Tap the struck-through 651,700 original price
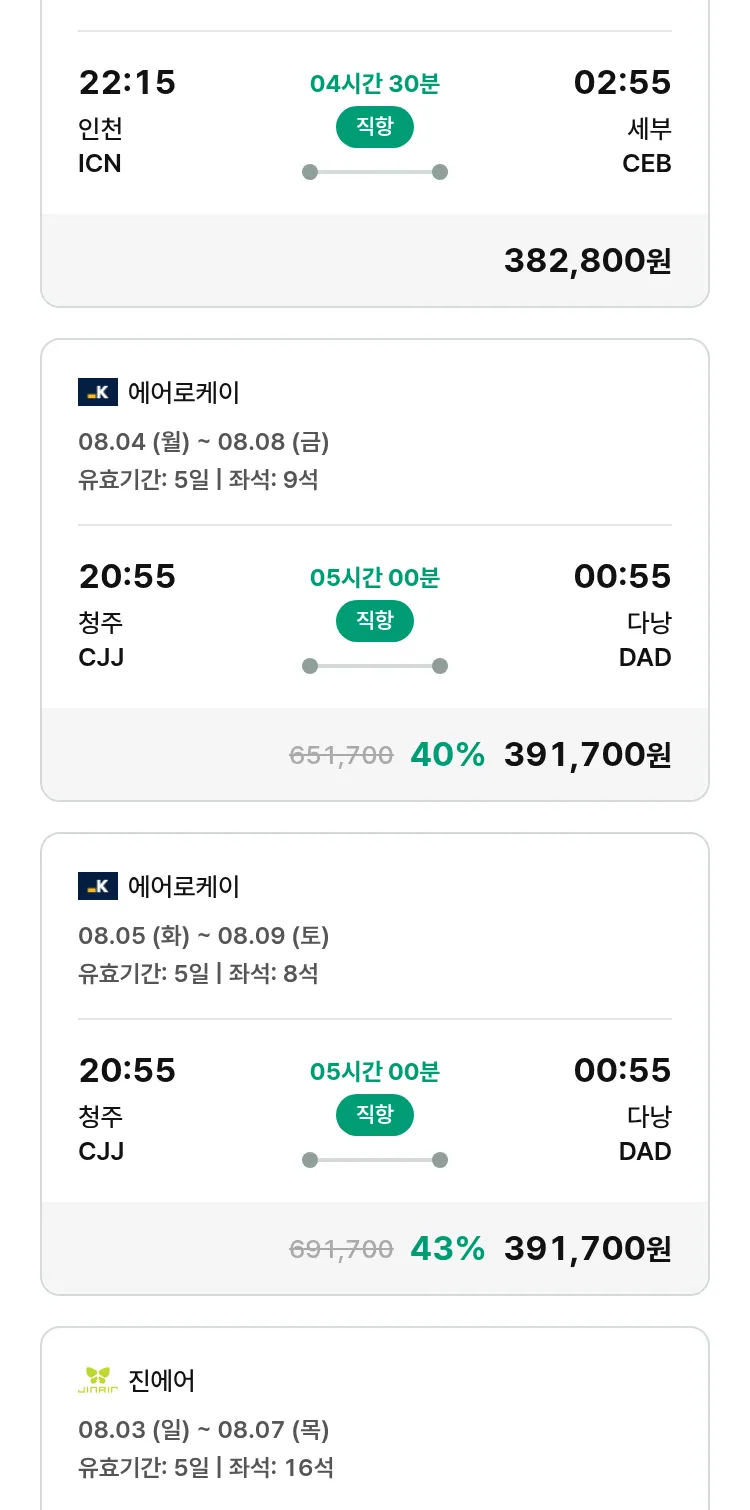Viewport: 750px width, 1510px height. [x=341, y=755]
